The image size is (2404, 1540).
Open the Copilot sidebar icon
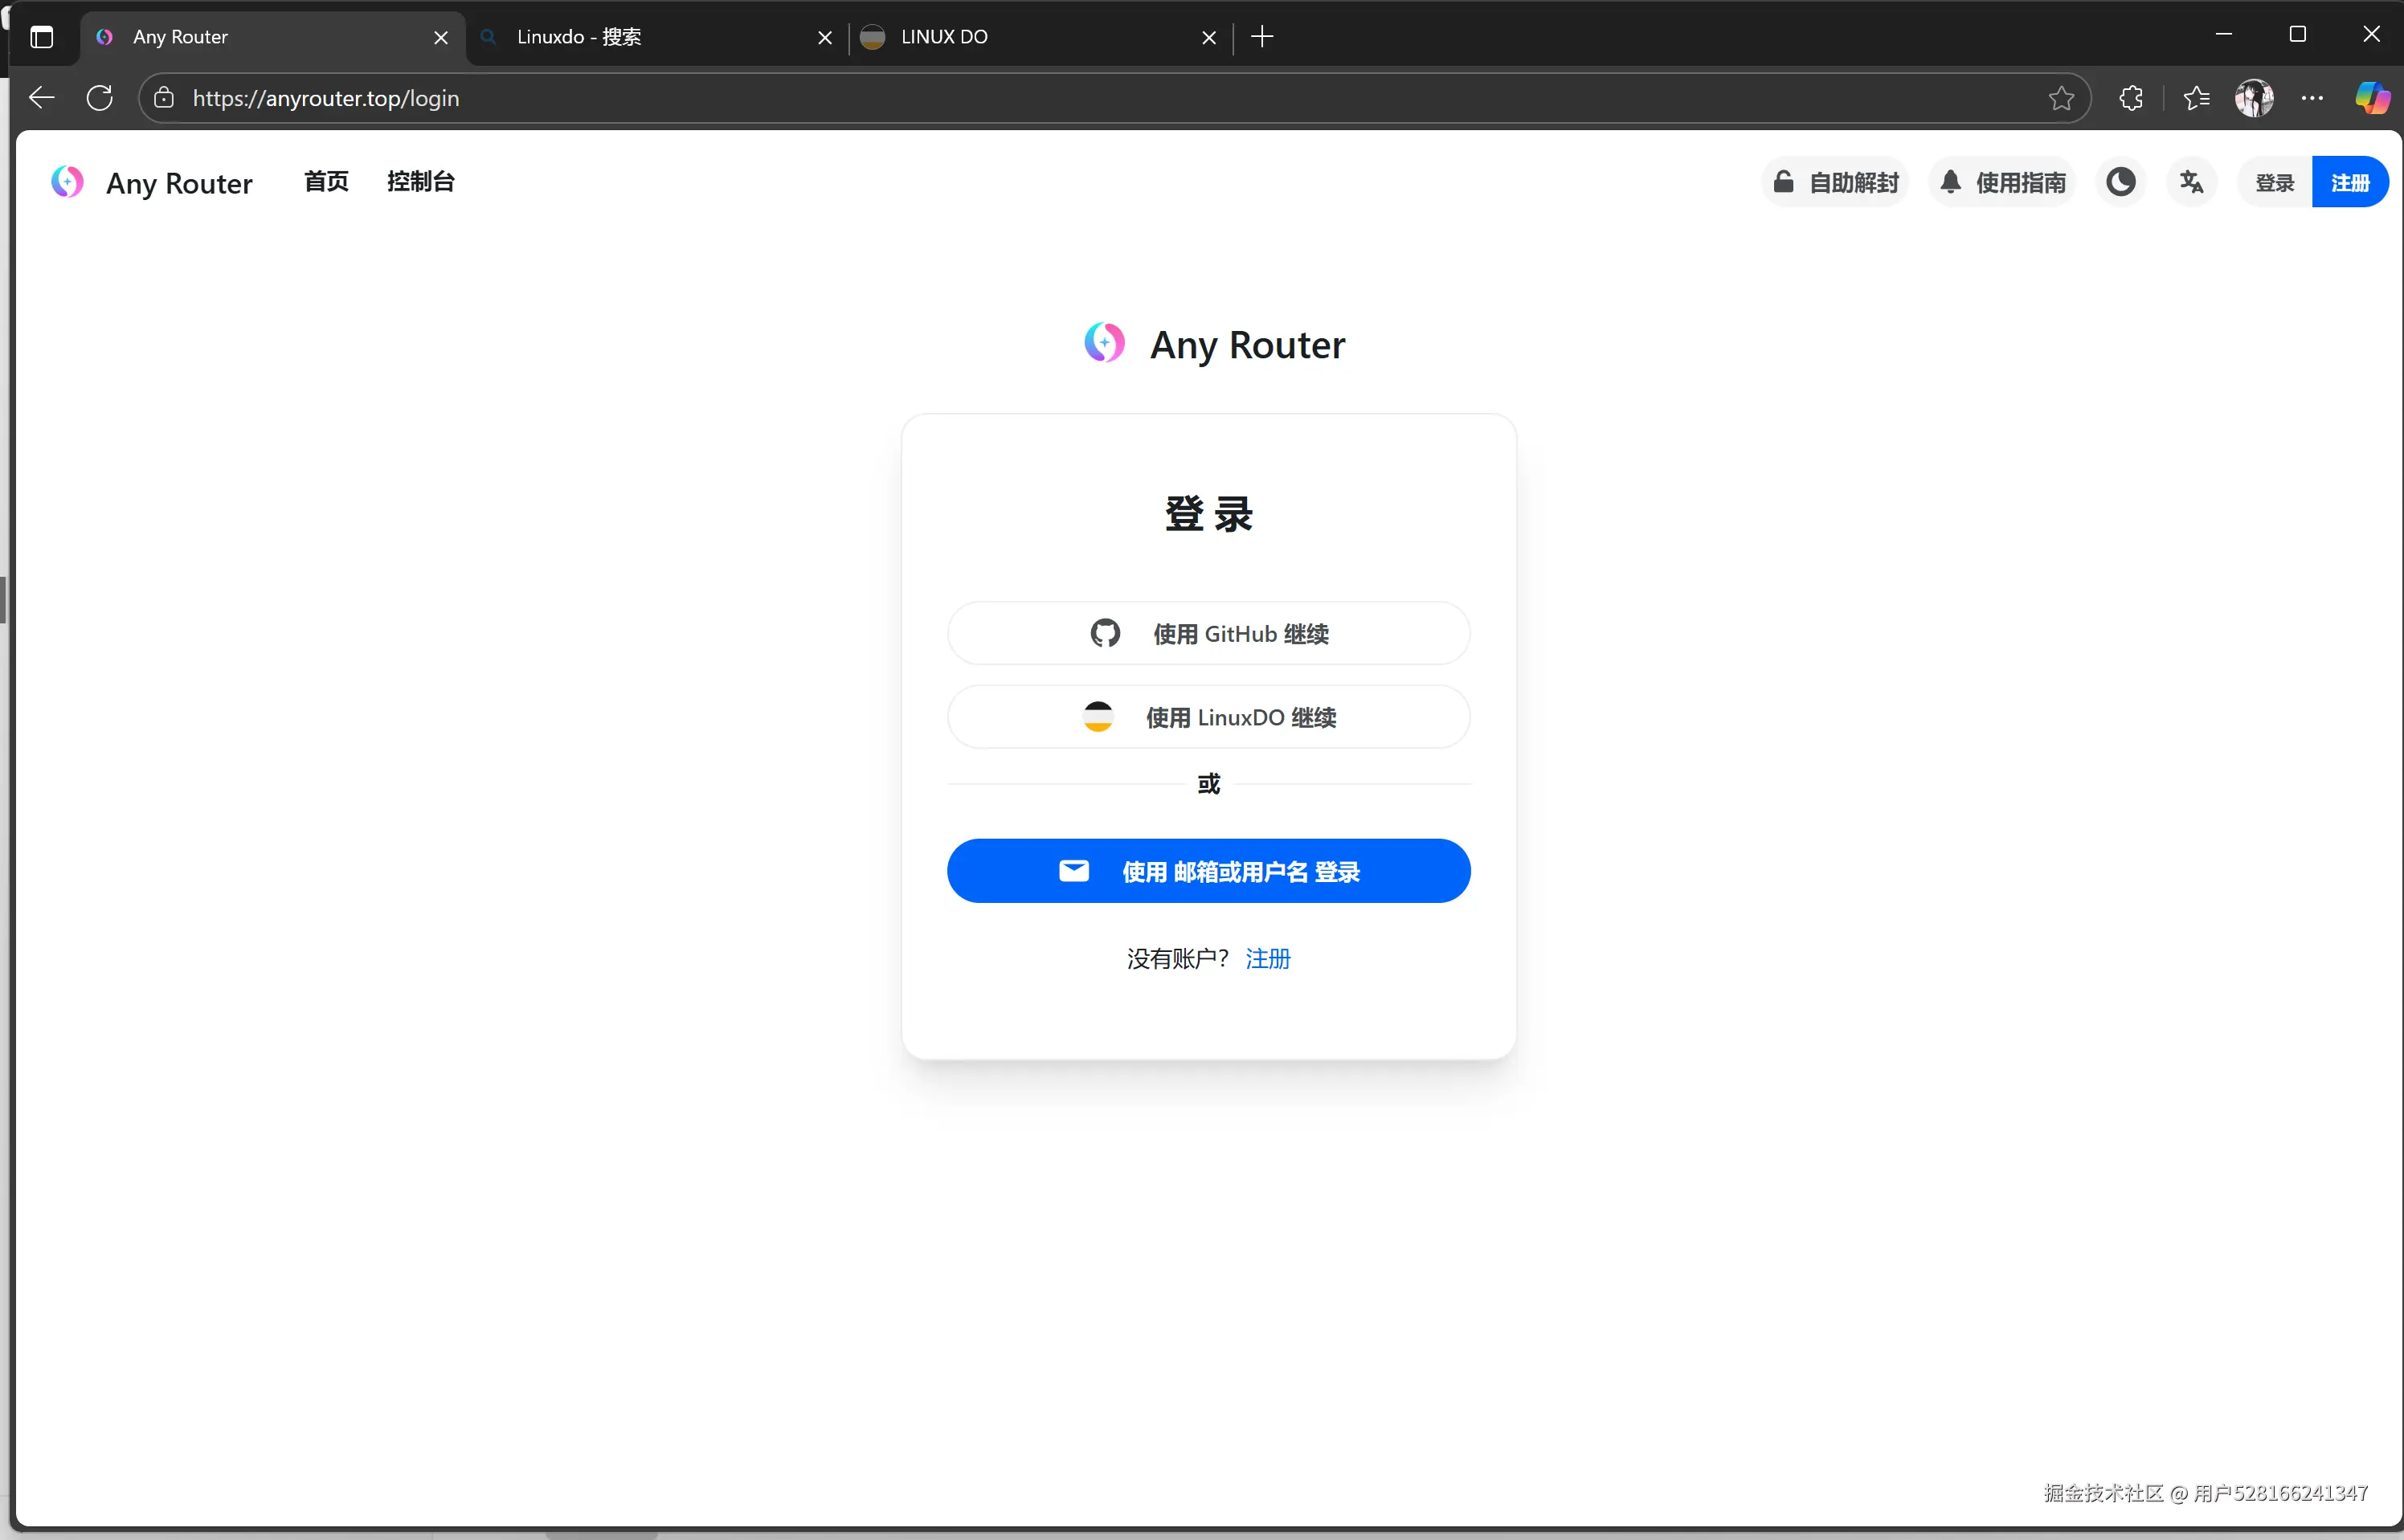[x=2372, y=98]
